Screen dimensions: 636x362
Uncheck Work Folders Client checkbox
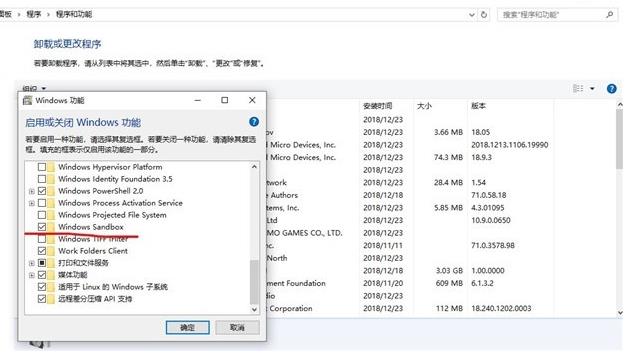pyautogui.click(x=42, y=251)
